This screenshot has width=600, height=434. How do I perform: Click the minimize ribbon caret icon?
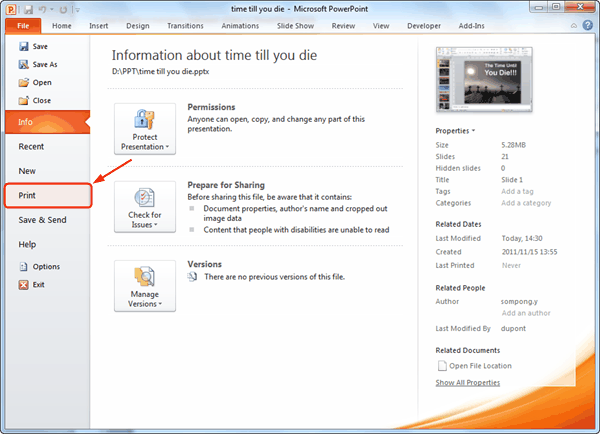pos(574,26)
